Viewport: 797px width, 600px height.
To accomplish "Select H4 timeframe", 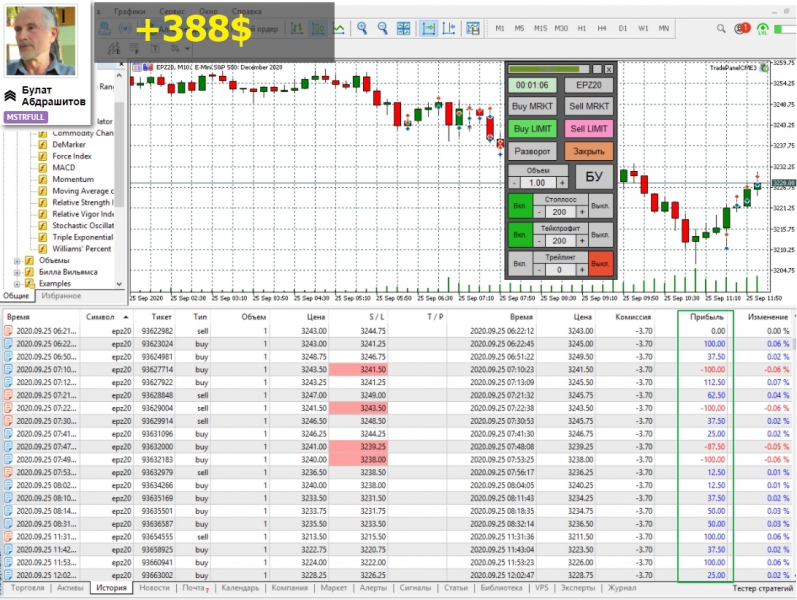I will click(602, 28).
